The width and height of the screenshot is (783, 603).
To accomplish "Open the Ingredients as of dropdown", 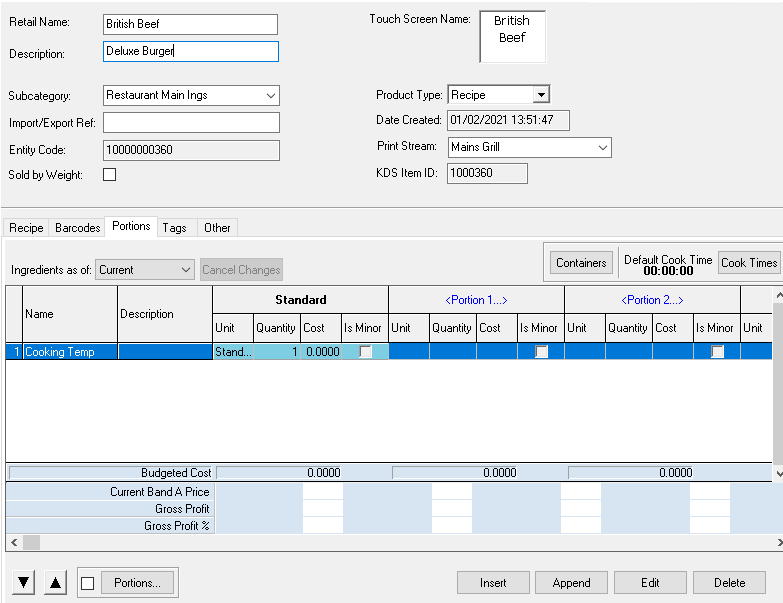I will [x=186, y=270].
